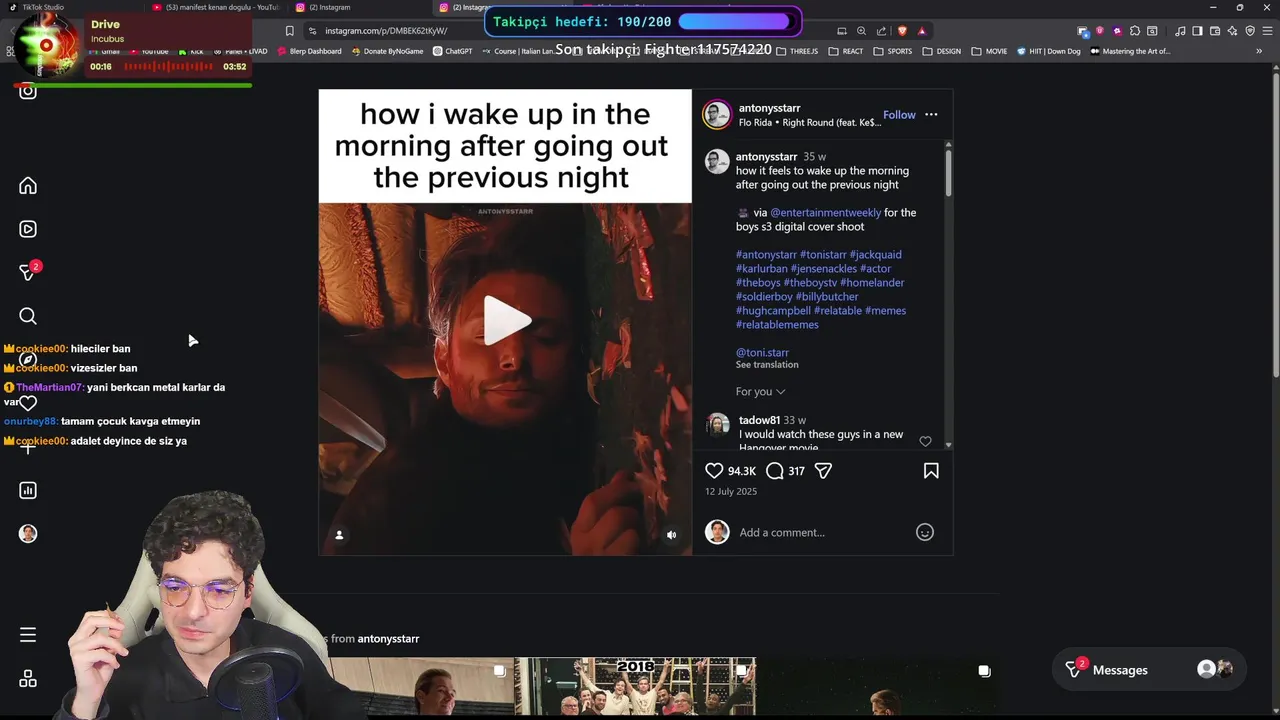Viewport: 1280px width, 720px height.
Task: Open the Donate ByNoGame bookmark
Action: 387,51
